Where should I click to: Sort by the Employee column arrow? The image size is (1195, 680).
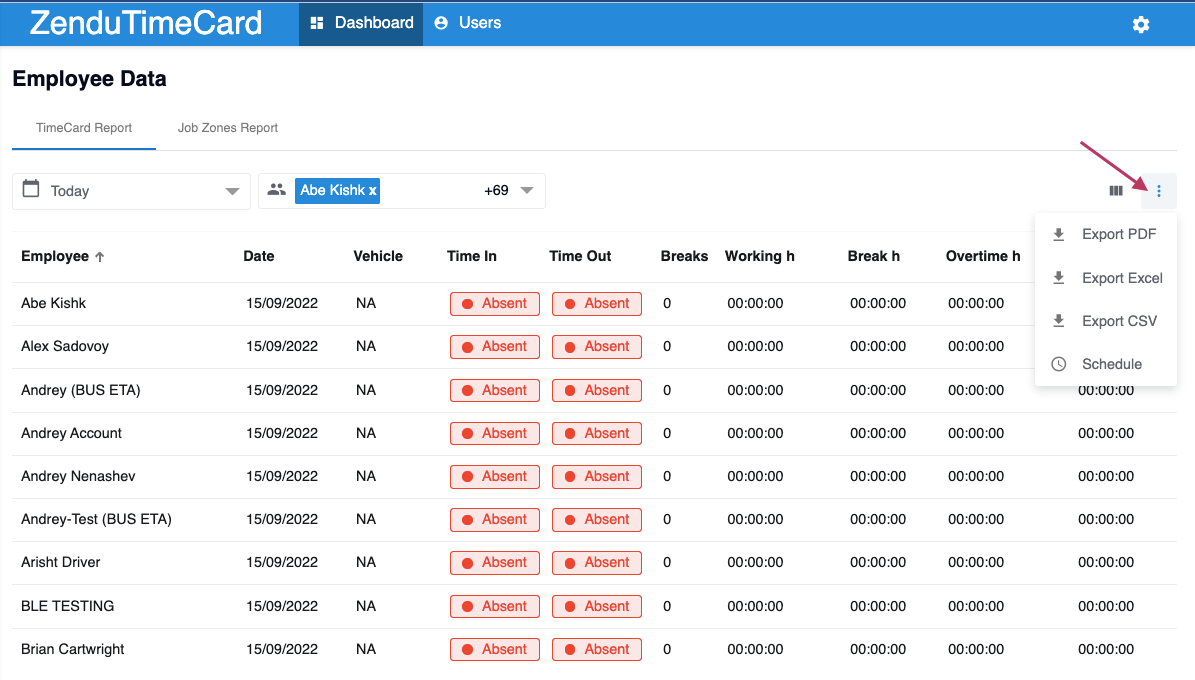click(100, 257)
